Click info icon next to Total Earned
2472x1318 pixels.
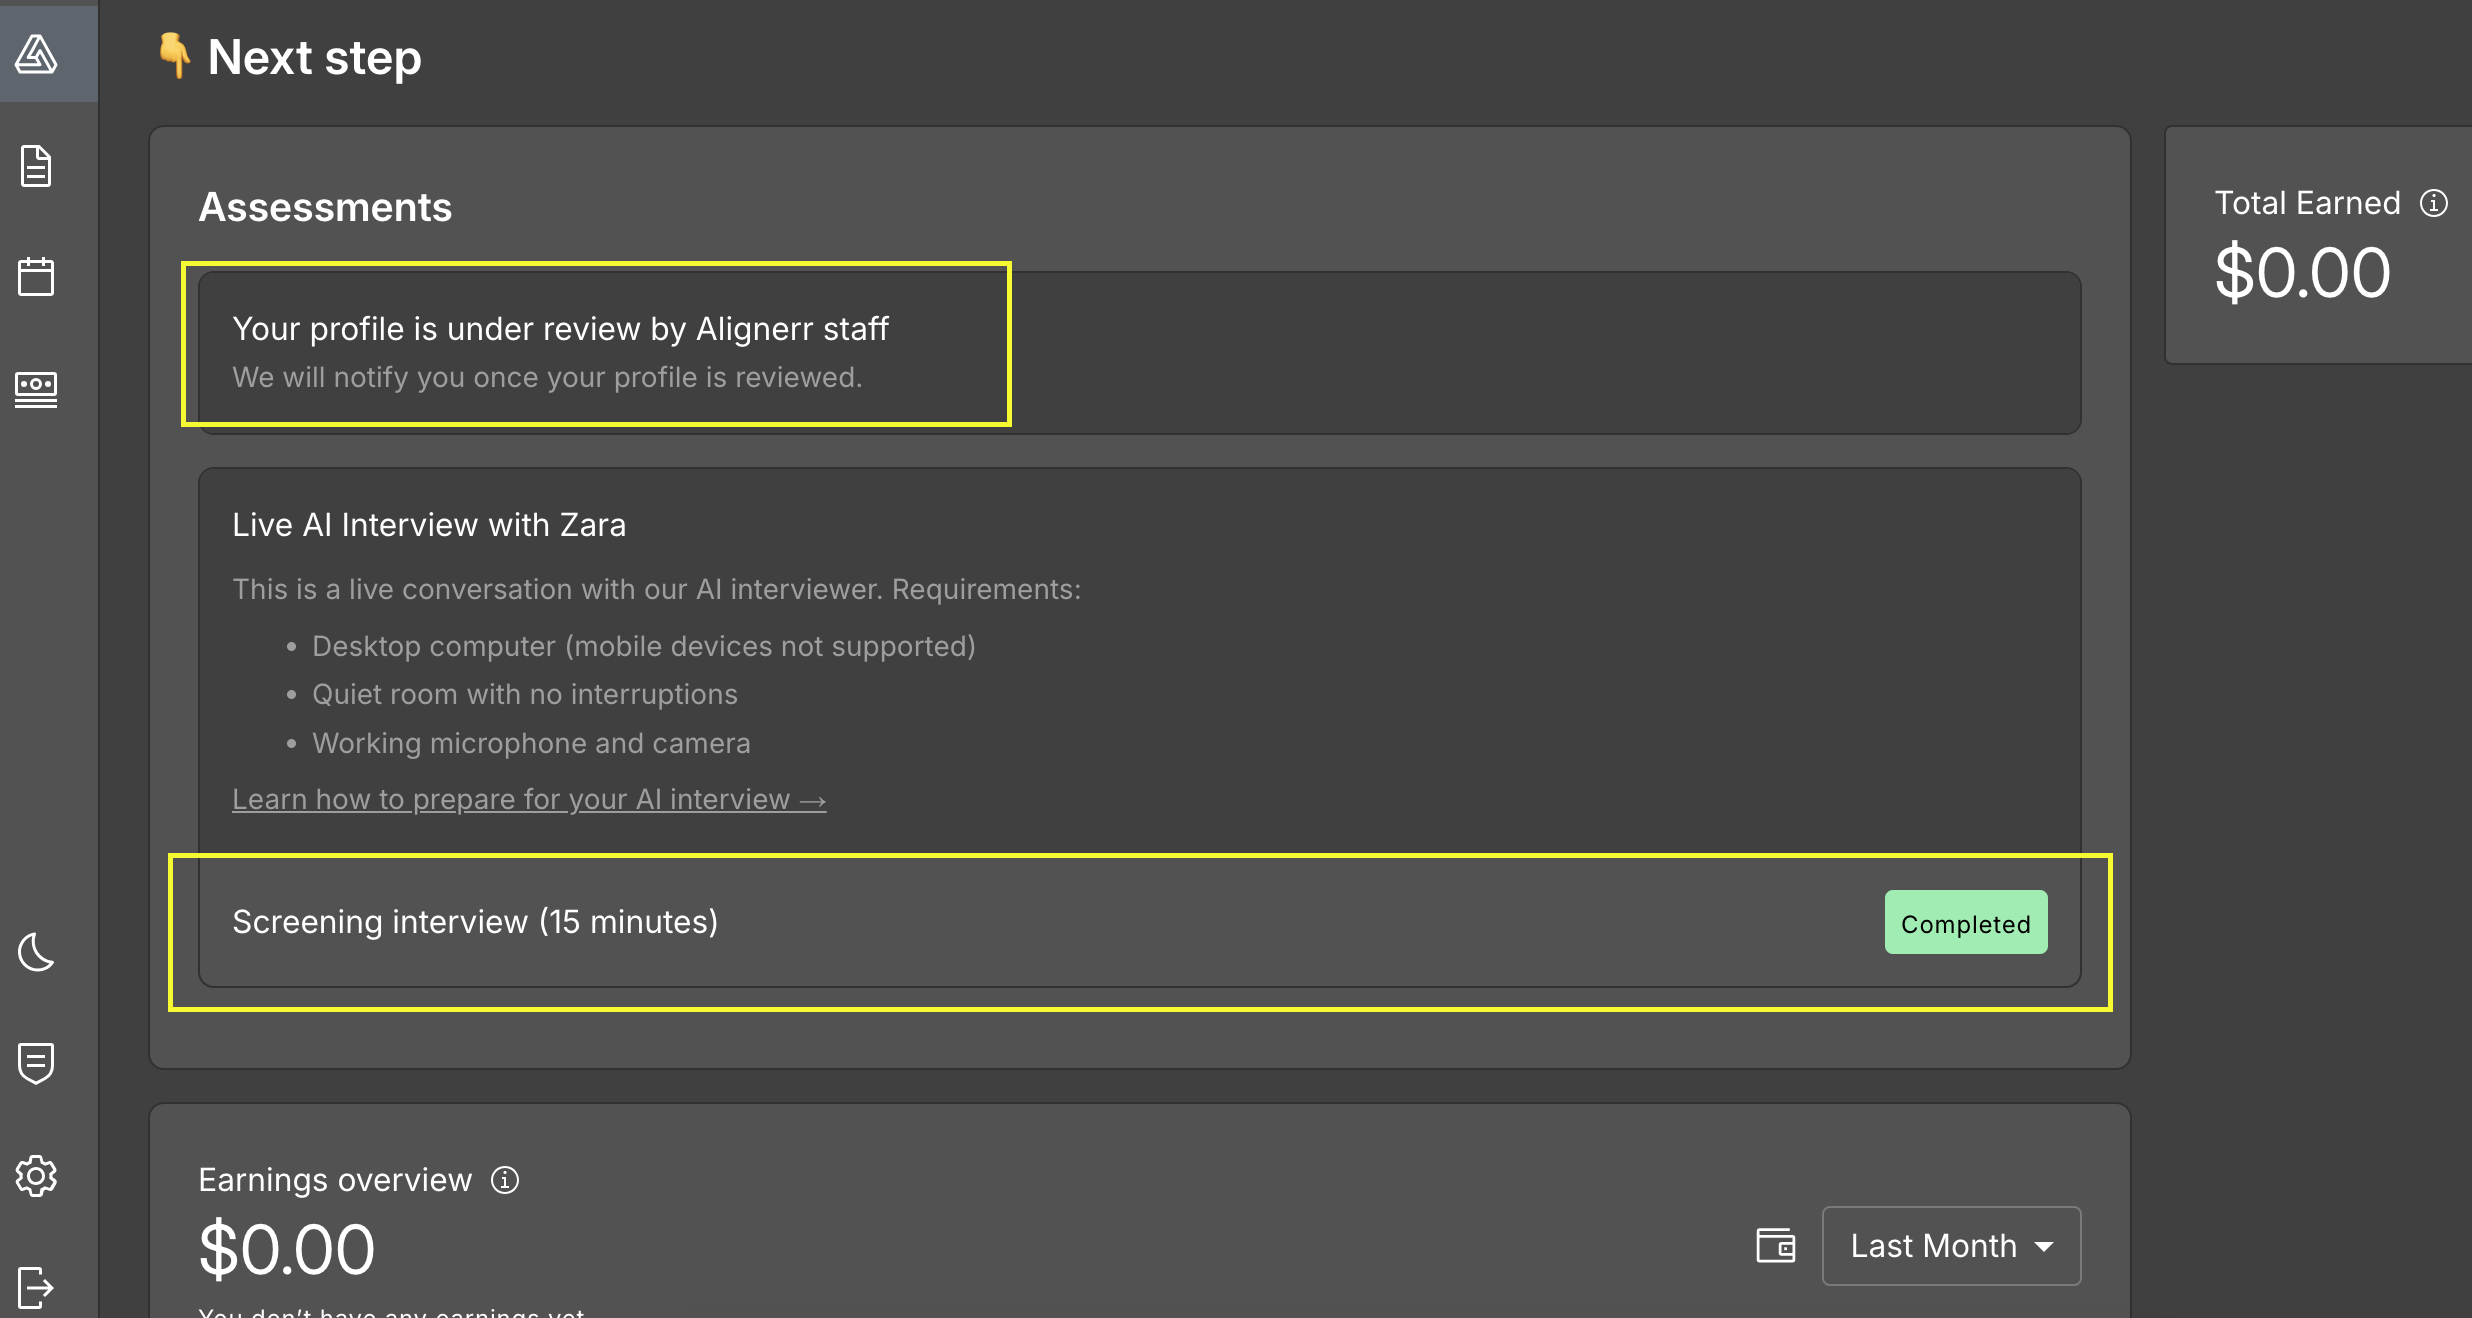coord(2434,203)
